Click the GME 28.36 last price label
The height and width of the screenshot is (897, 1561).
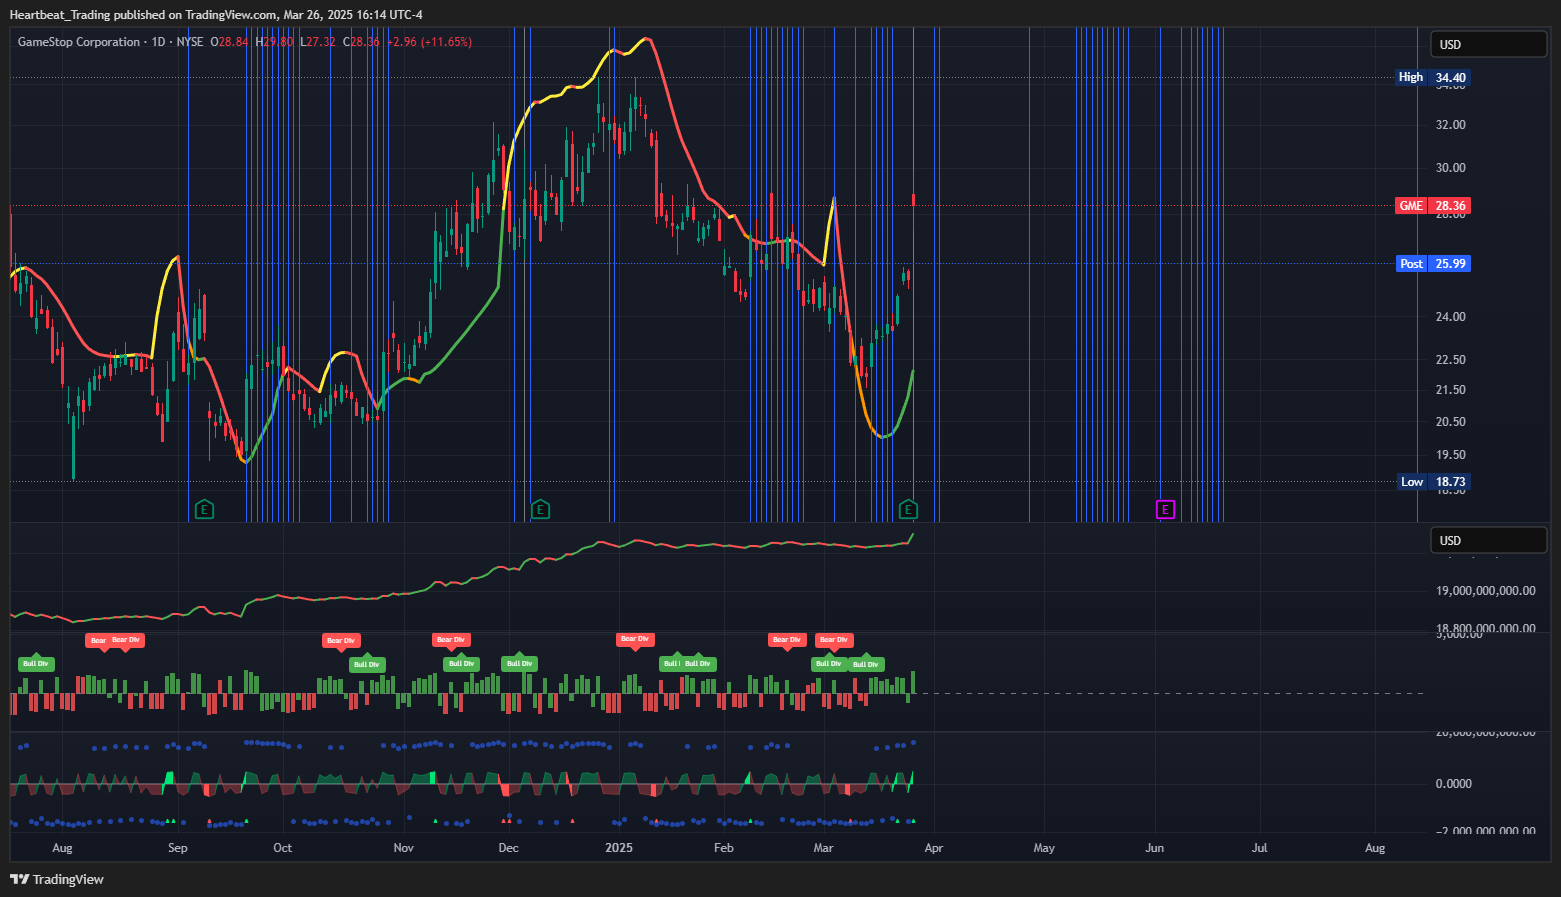click(x=1433, y=206)
